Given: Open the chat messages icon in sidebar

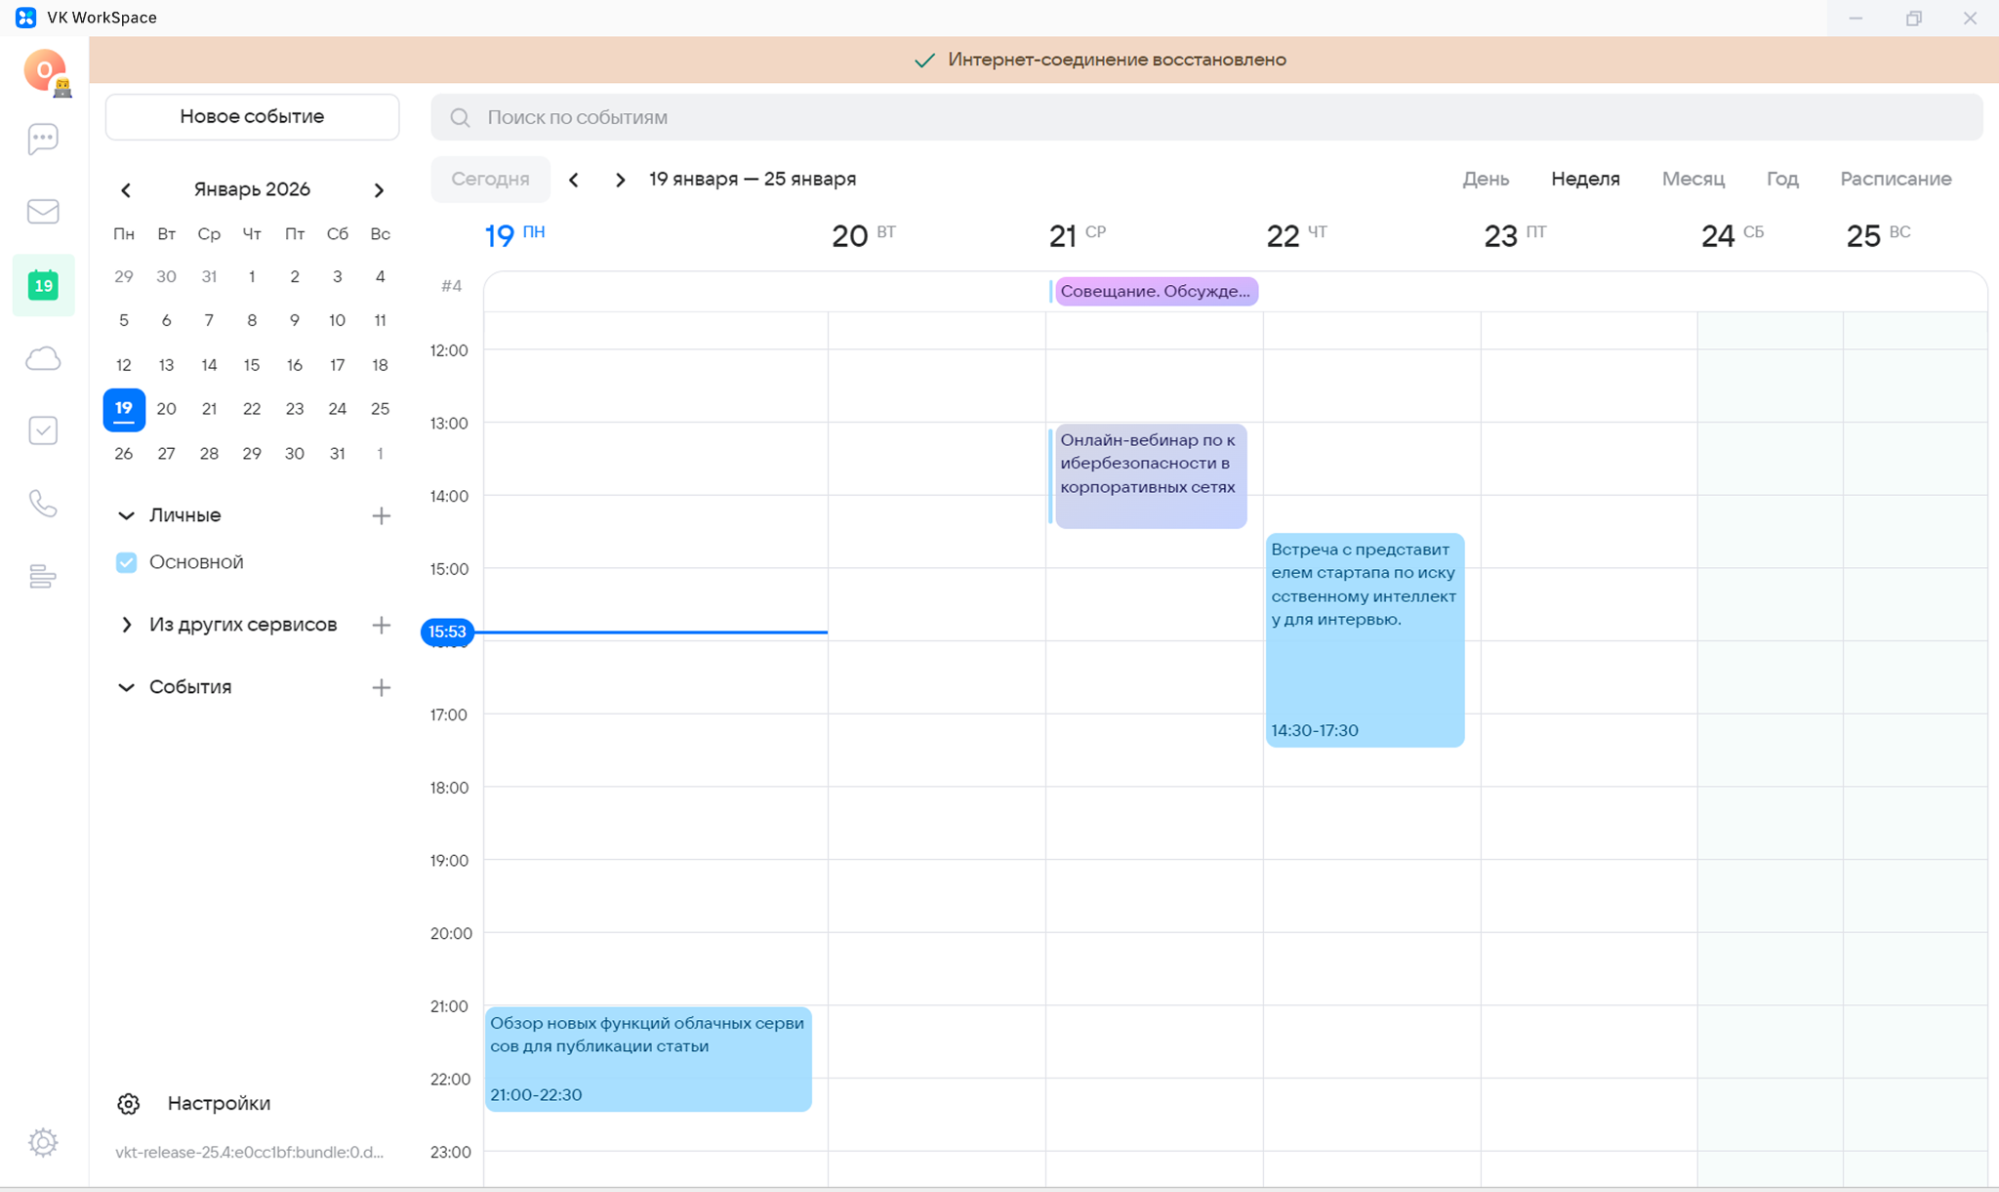Looking at the screenshot, I should pos(43,139).
